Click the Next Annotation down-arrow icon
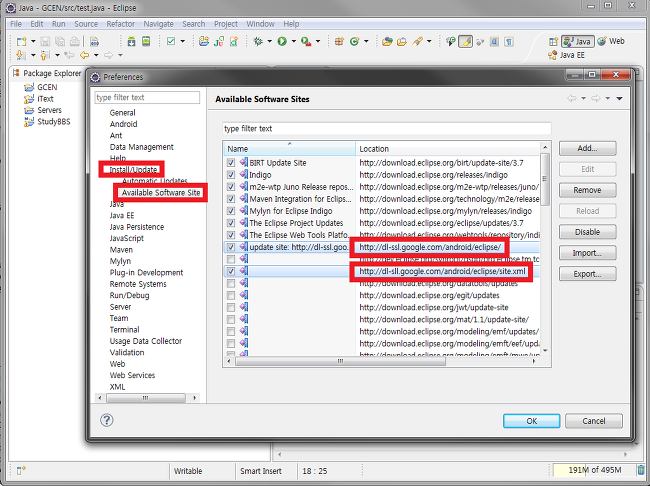 click(x=20, y=55)
